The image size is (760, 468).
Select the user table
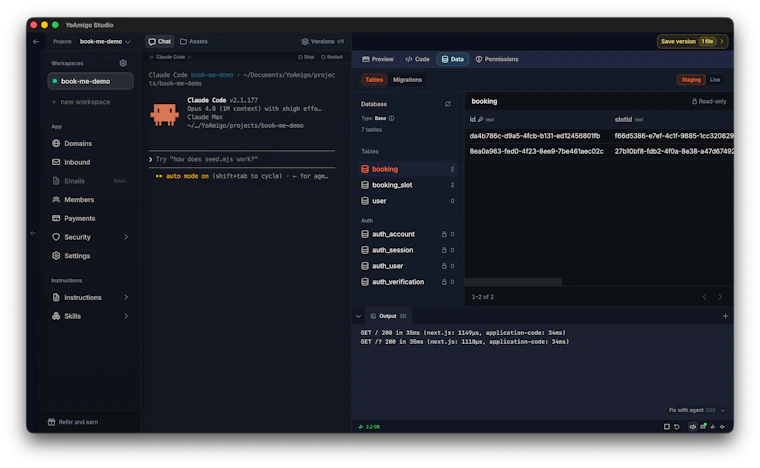pyautogui.click(x=407, y=201)
